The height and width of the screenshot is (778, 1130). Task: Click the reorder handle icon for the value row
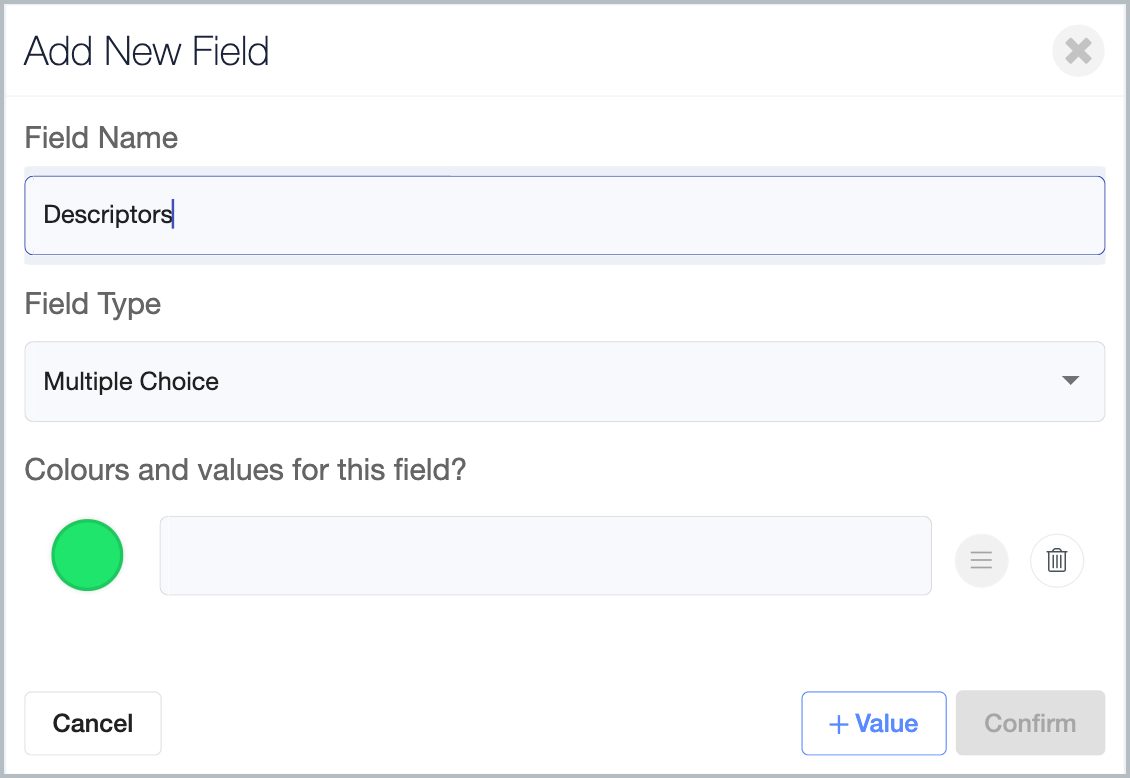981,560
